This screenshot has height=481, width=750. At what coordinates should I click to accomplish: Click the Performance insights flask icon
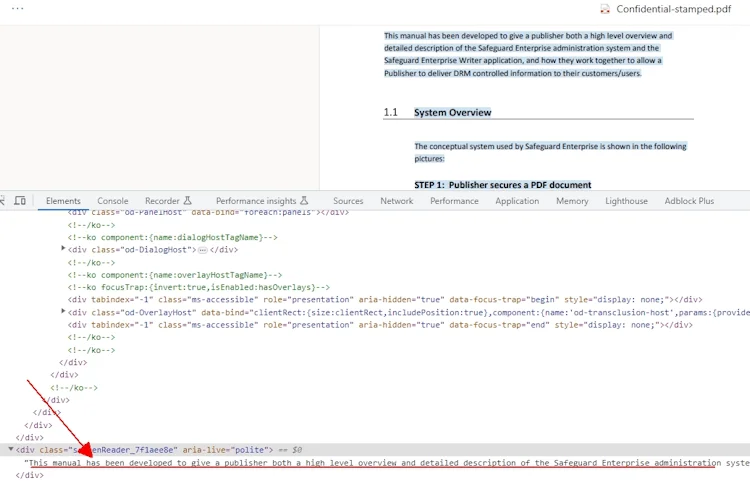pyautogui.click(x=304, y=201)
